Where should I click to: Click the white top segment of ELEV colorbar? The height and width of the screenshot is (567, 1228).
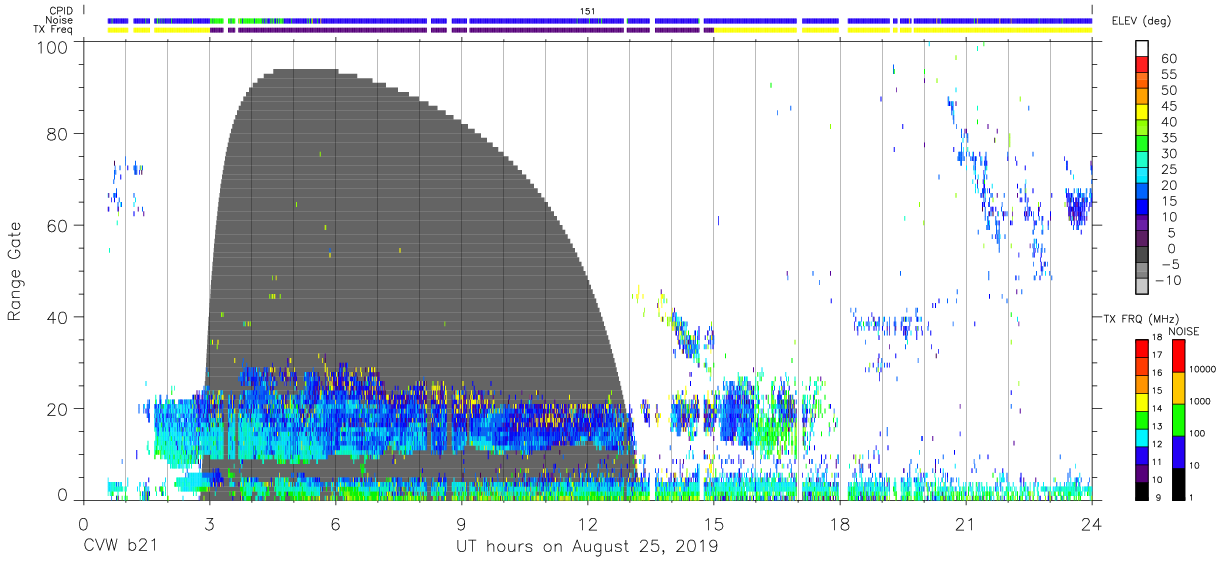1142,49
